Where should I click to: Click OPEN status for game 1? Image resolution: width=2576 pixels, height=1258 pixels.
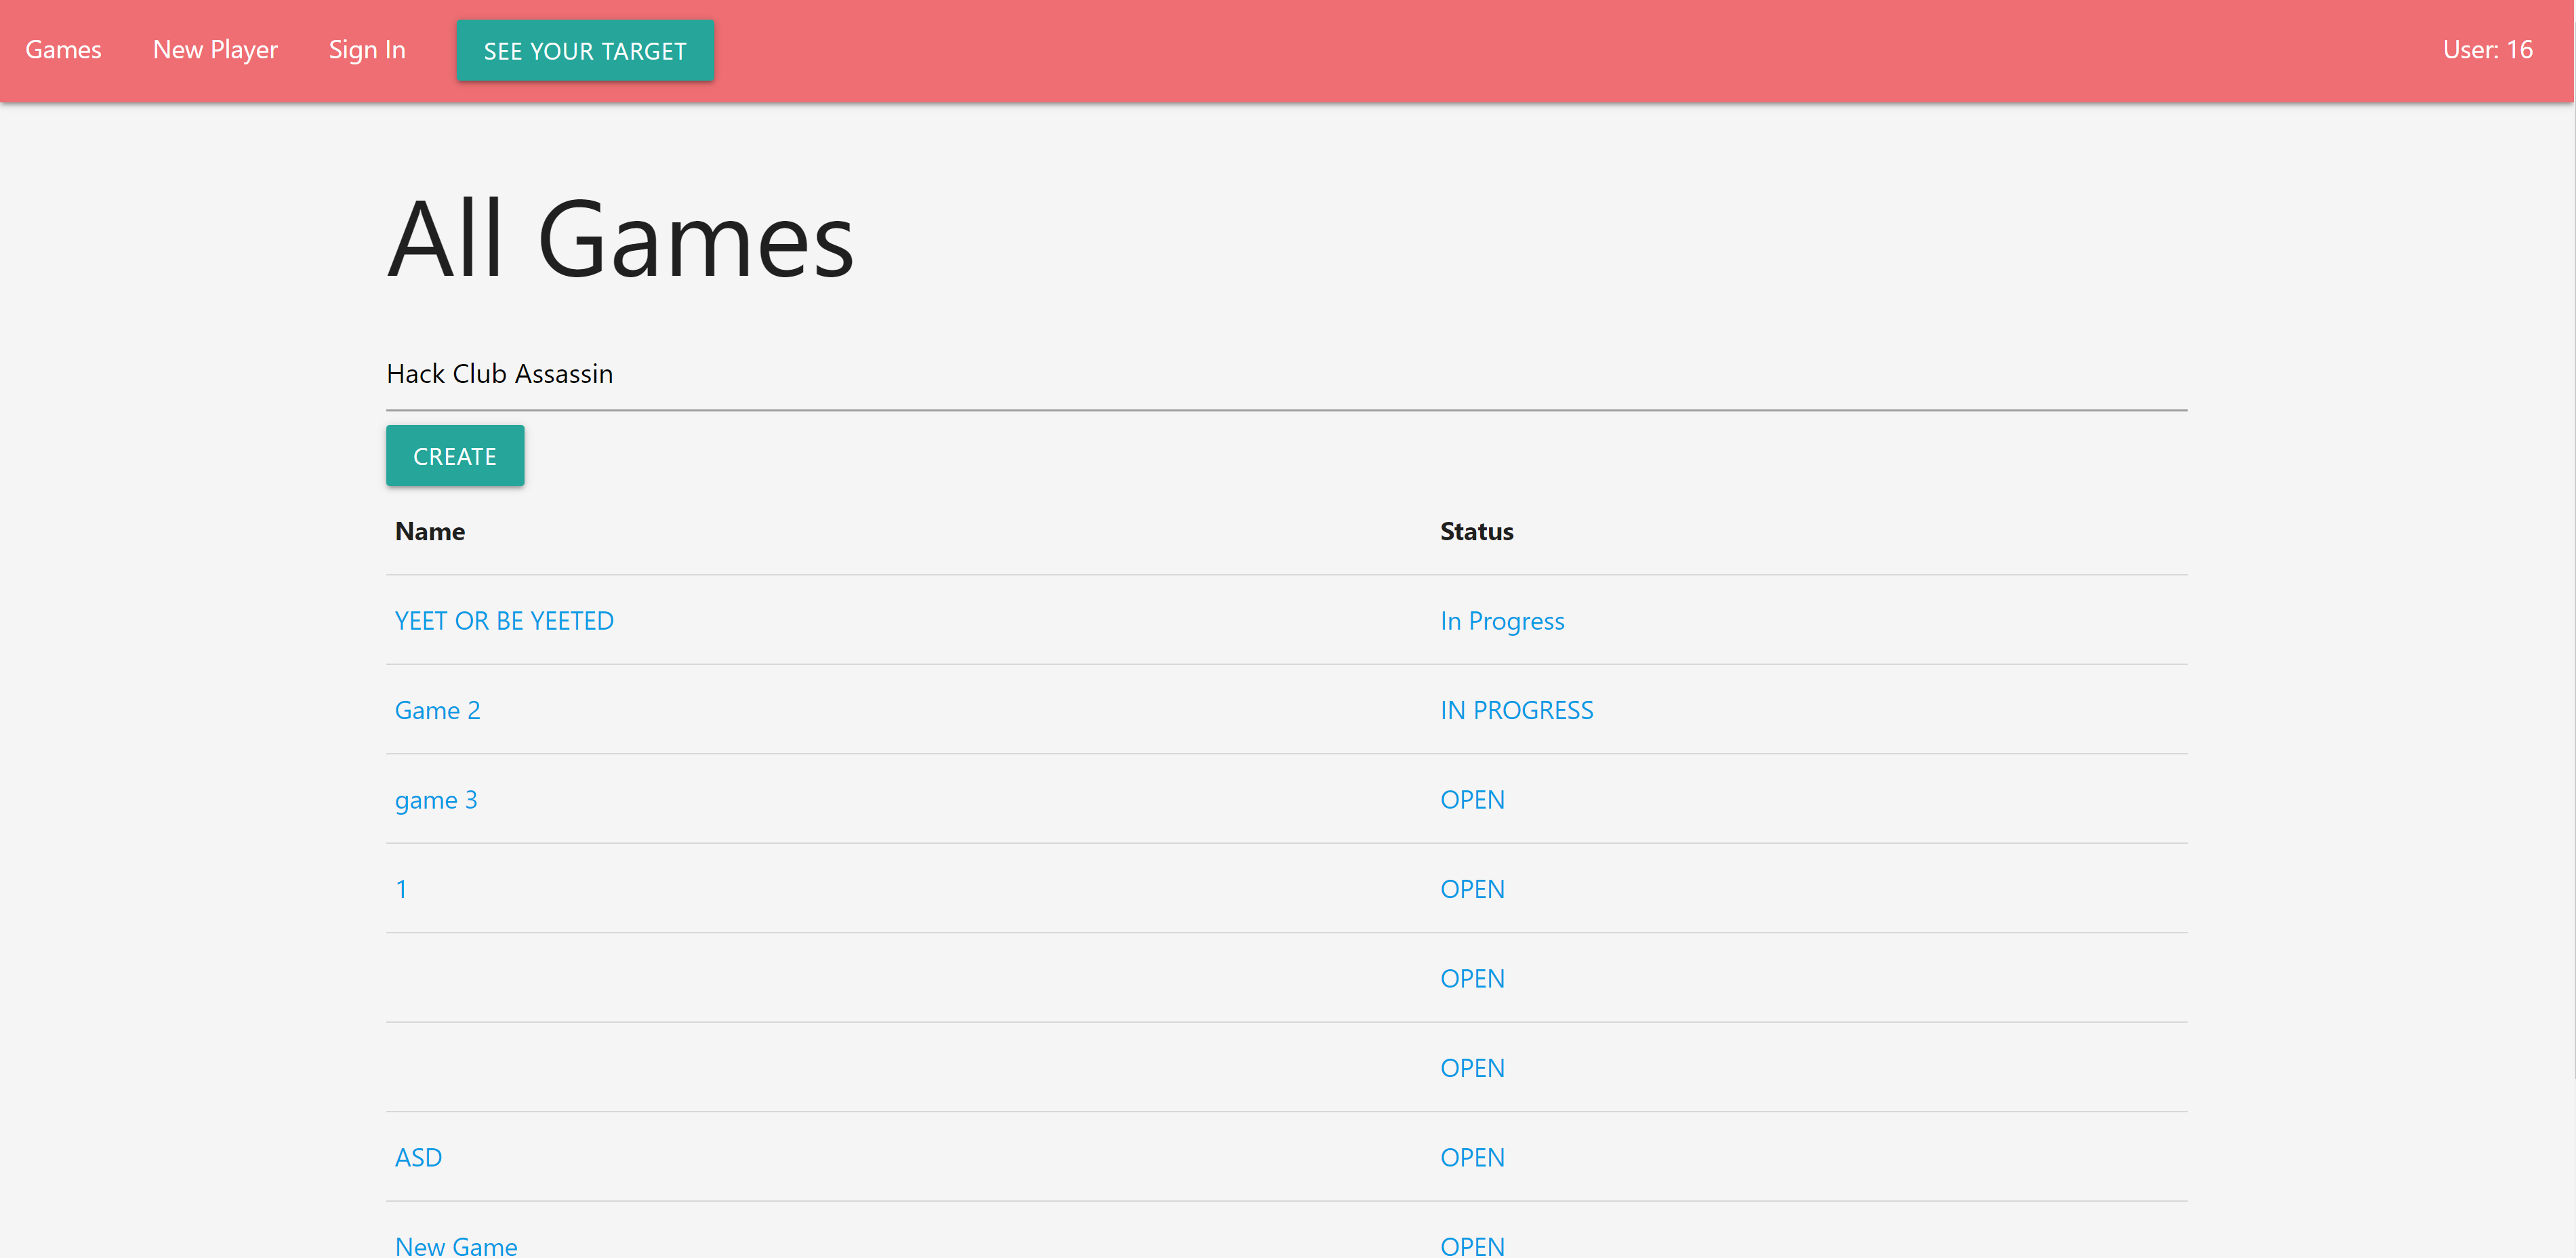(1471, 889)
